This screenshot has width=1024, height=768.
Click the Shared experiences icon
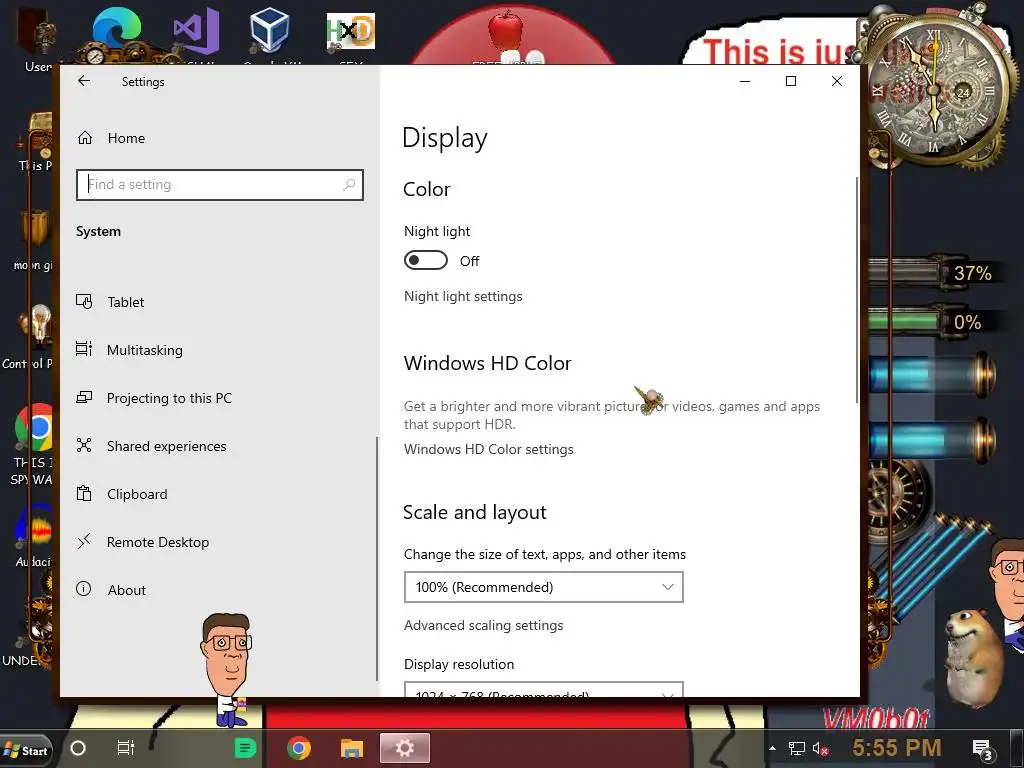pyautogui.click(x=84, y=445)
